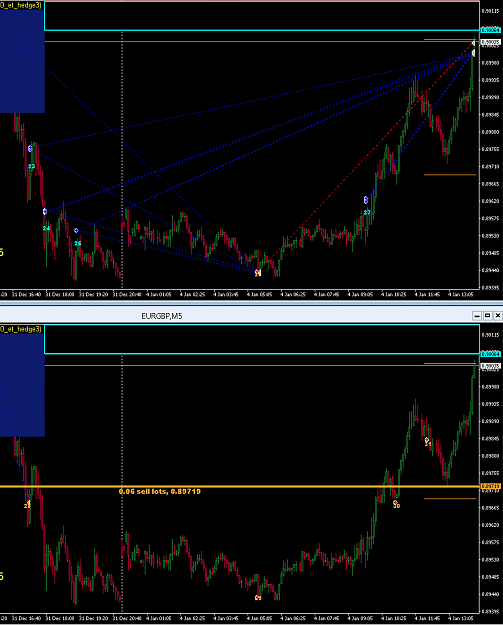Select the dark blue rectangle in upper chart
The width and height of the screenshot is (503, 625).
[x=22, y=61]
